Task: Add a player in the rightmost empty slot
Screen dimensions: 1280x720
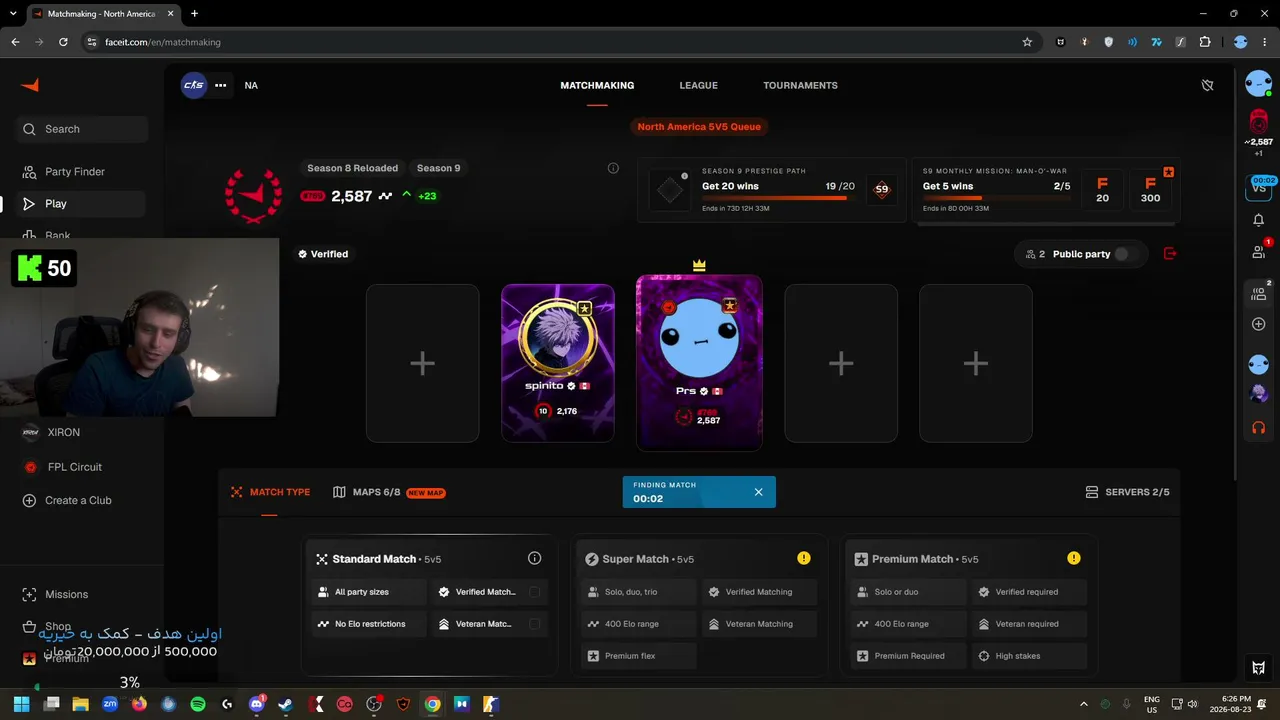Action: 976,363
